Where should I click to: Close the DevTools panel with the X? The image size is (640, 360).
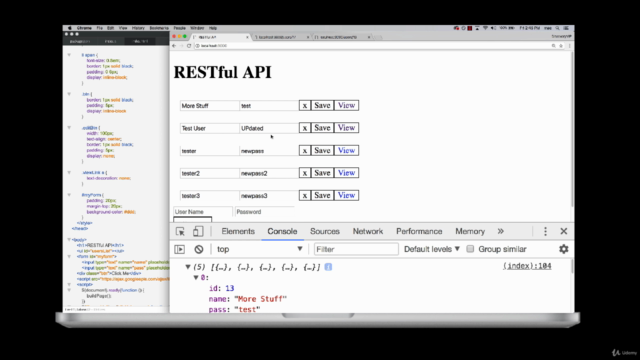(x=564, y=231)
